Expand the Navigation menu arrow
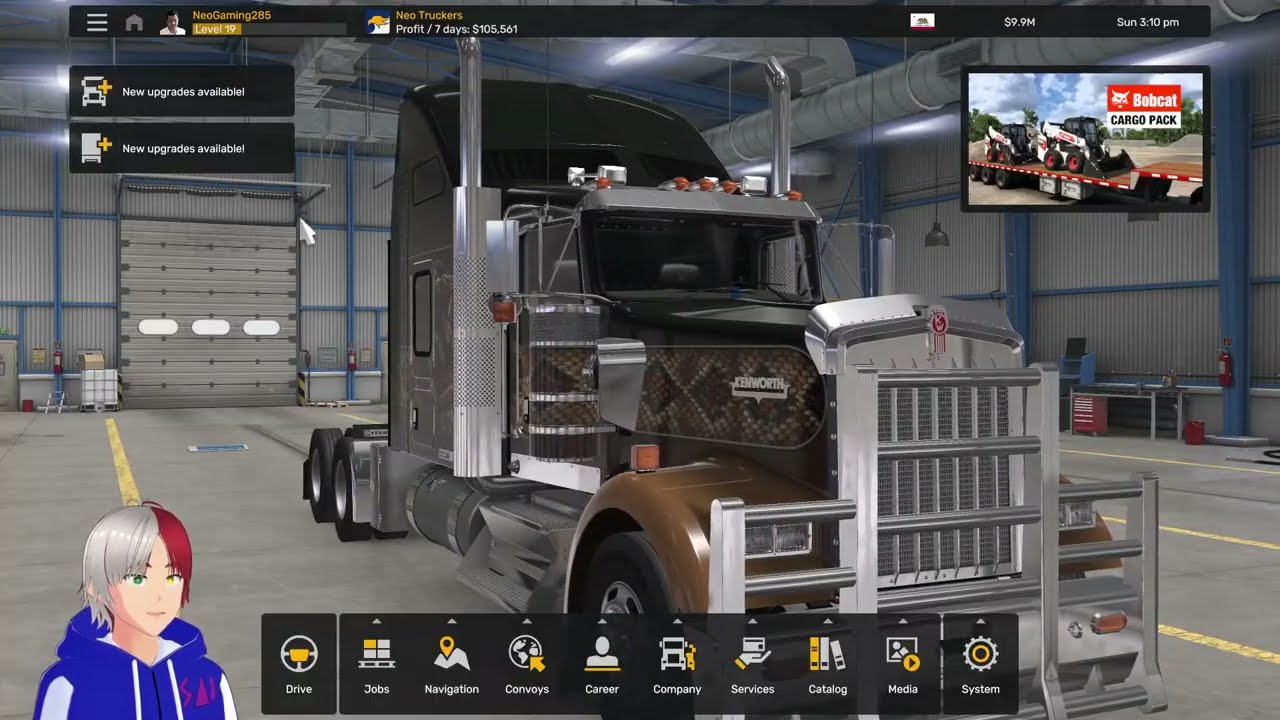The image size is (1280, 720). click(452, 621)
